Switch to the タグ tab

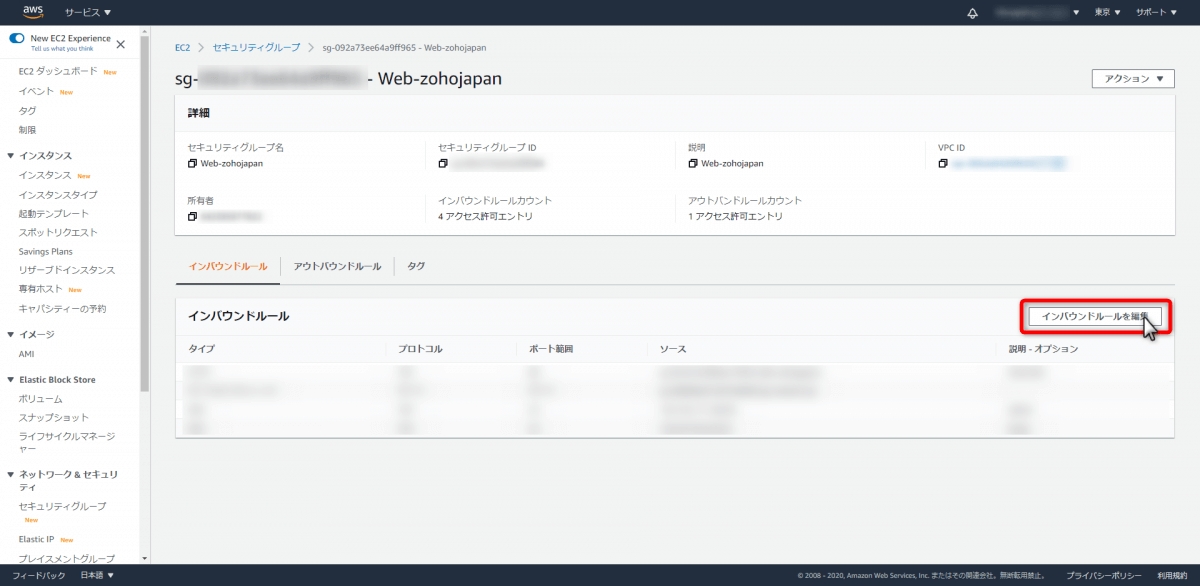pyautogui.click(x=416, y=267)
